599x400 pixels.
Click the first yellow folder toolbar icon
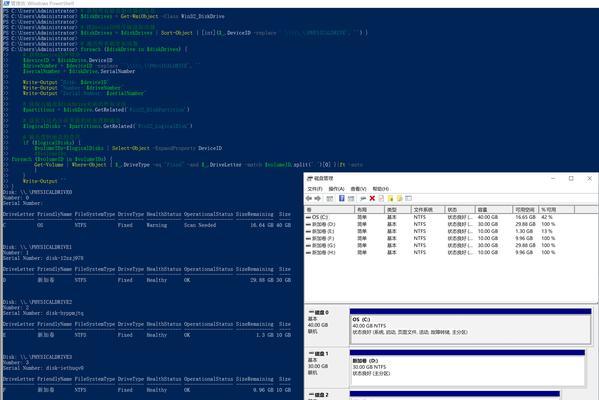(390, 198)
